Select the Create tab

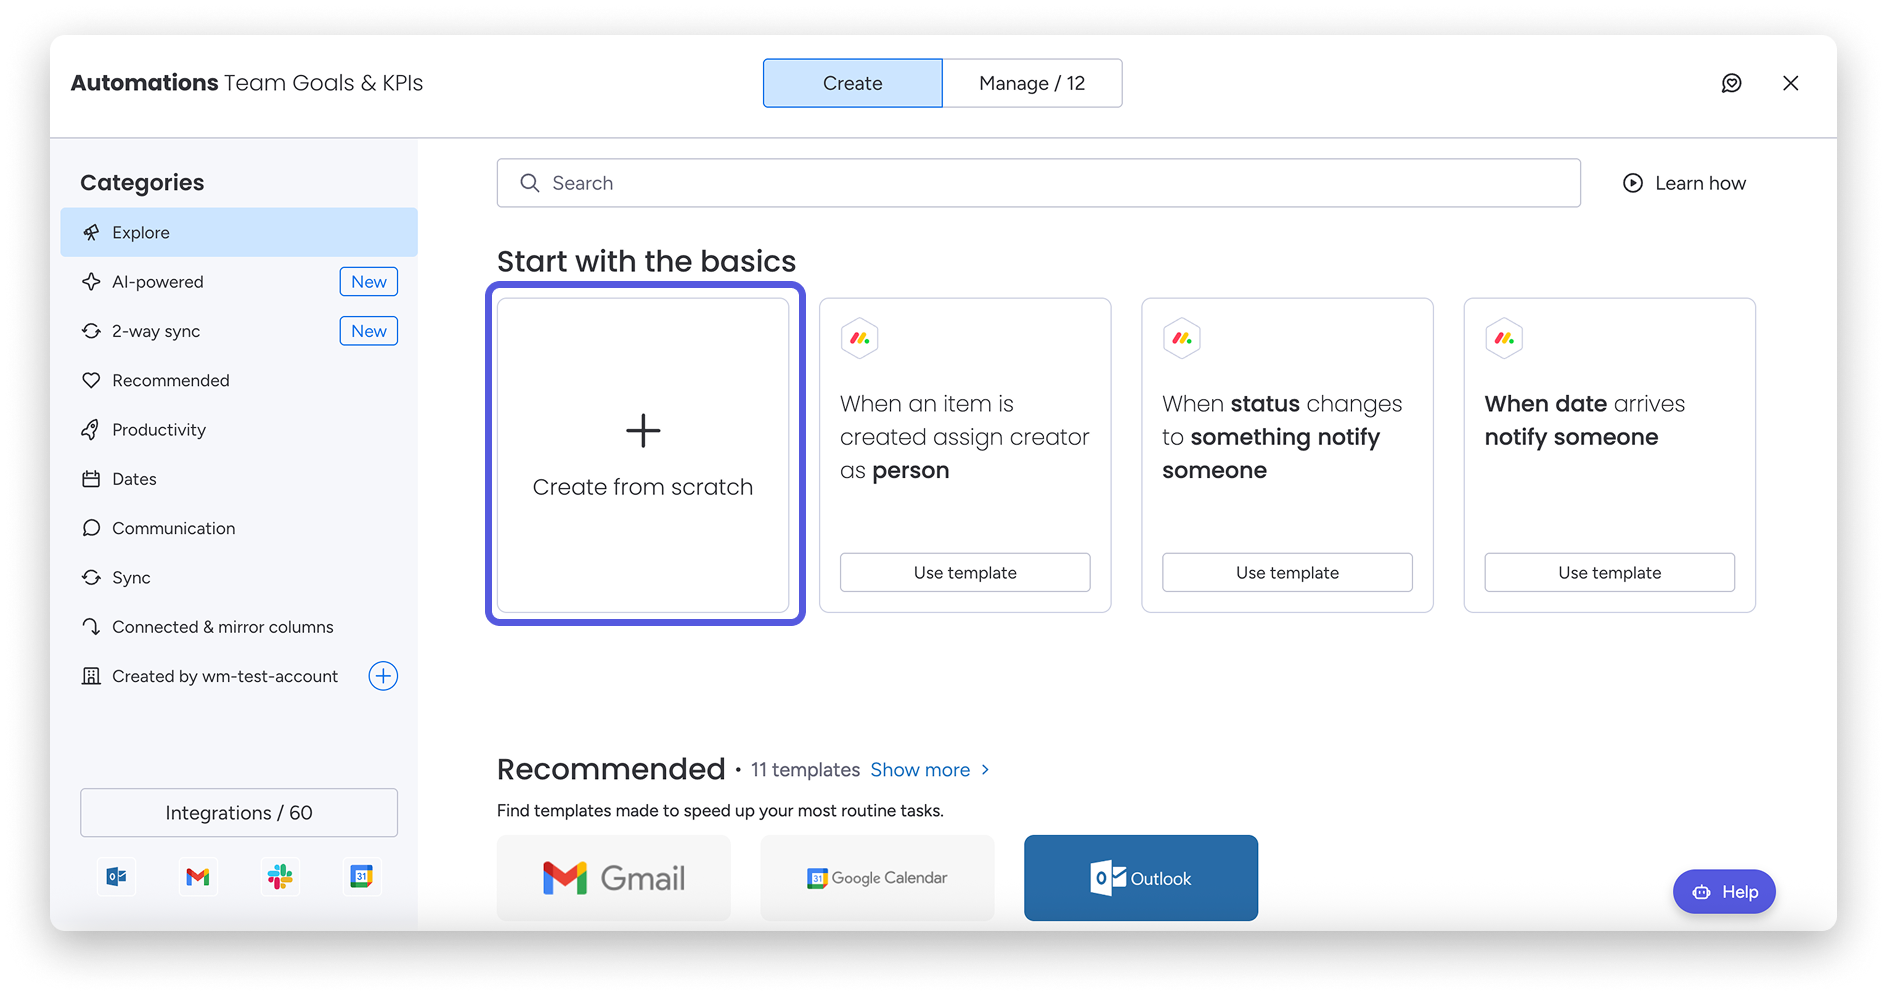point(852,83)
